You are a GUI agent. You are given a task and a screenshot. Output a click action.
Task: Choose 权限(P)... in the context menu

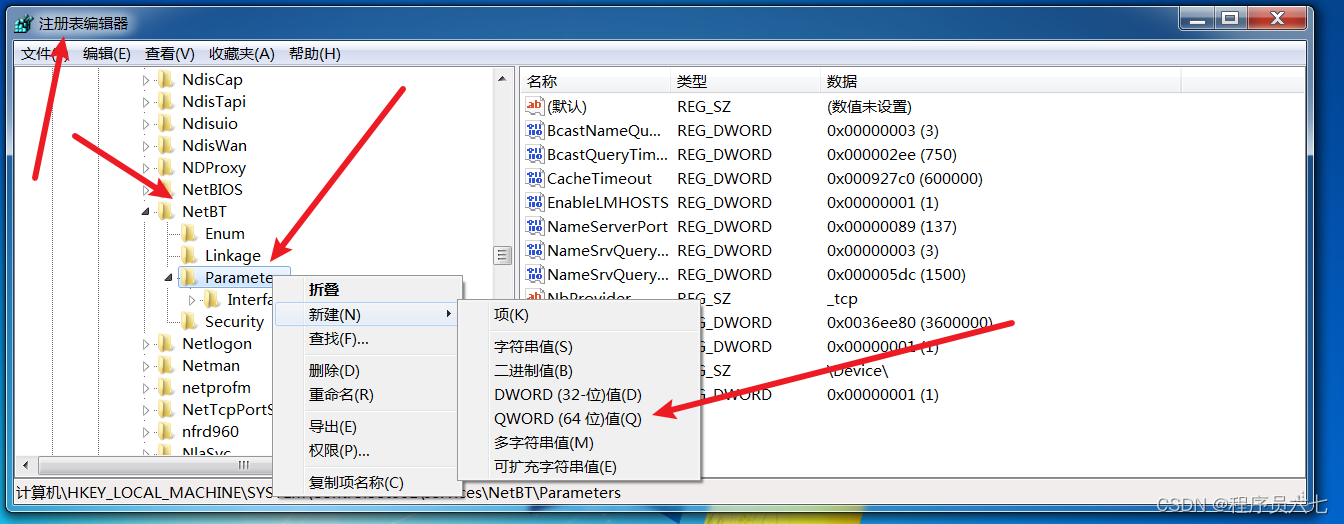[x=367, y=451]
